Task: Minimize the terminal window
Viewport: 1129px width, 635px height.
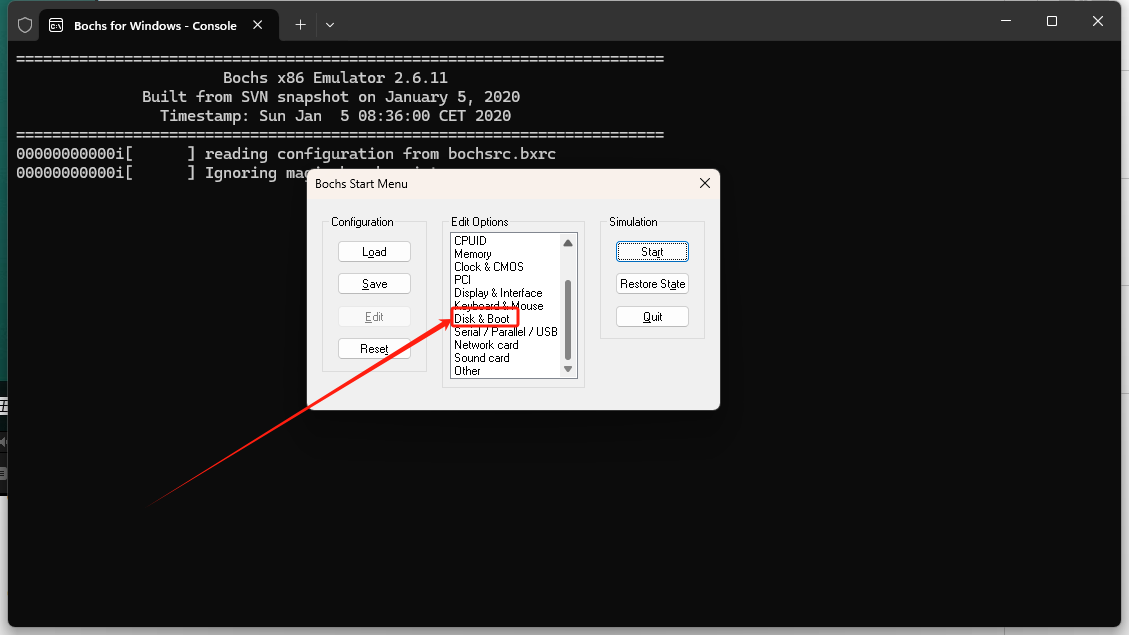Action: click(1006, 21)
